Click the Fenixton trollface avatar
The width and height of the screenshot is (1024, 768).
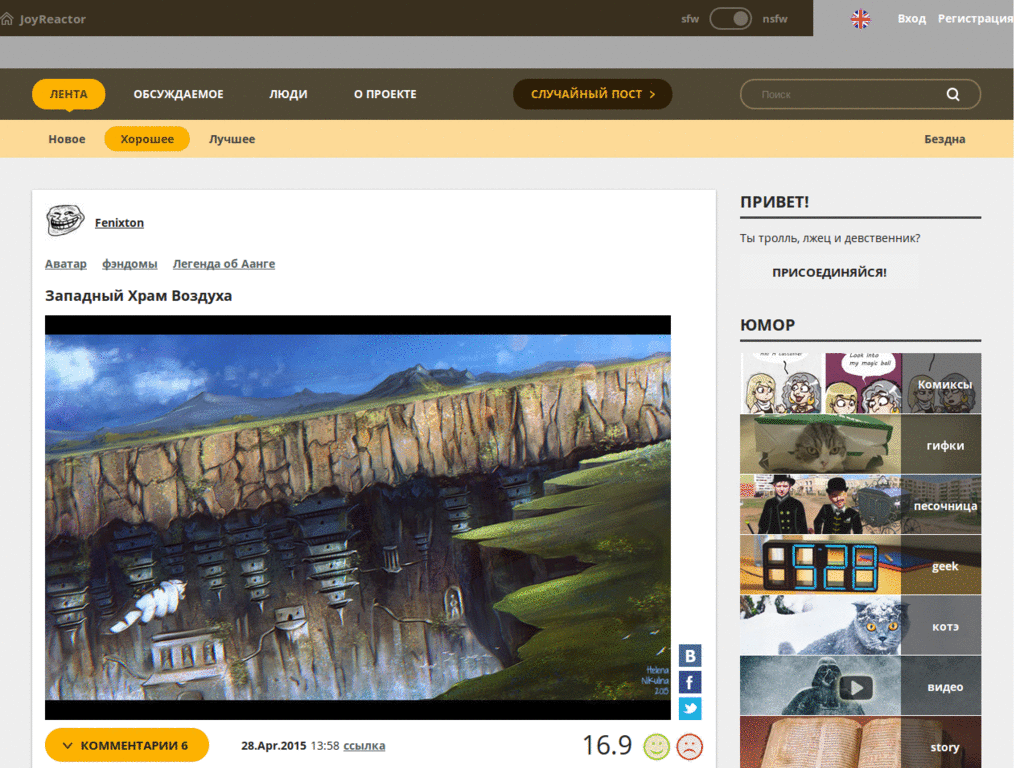[x=65, y=220]
